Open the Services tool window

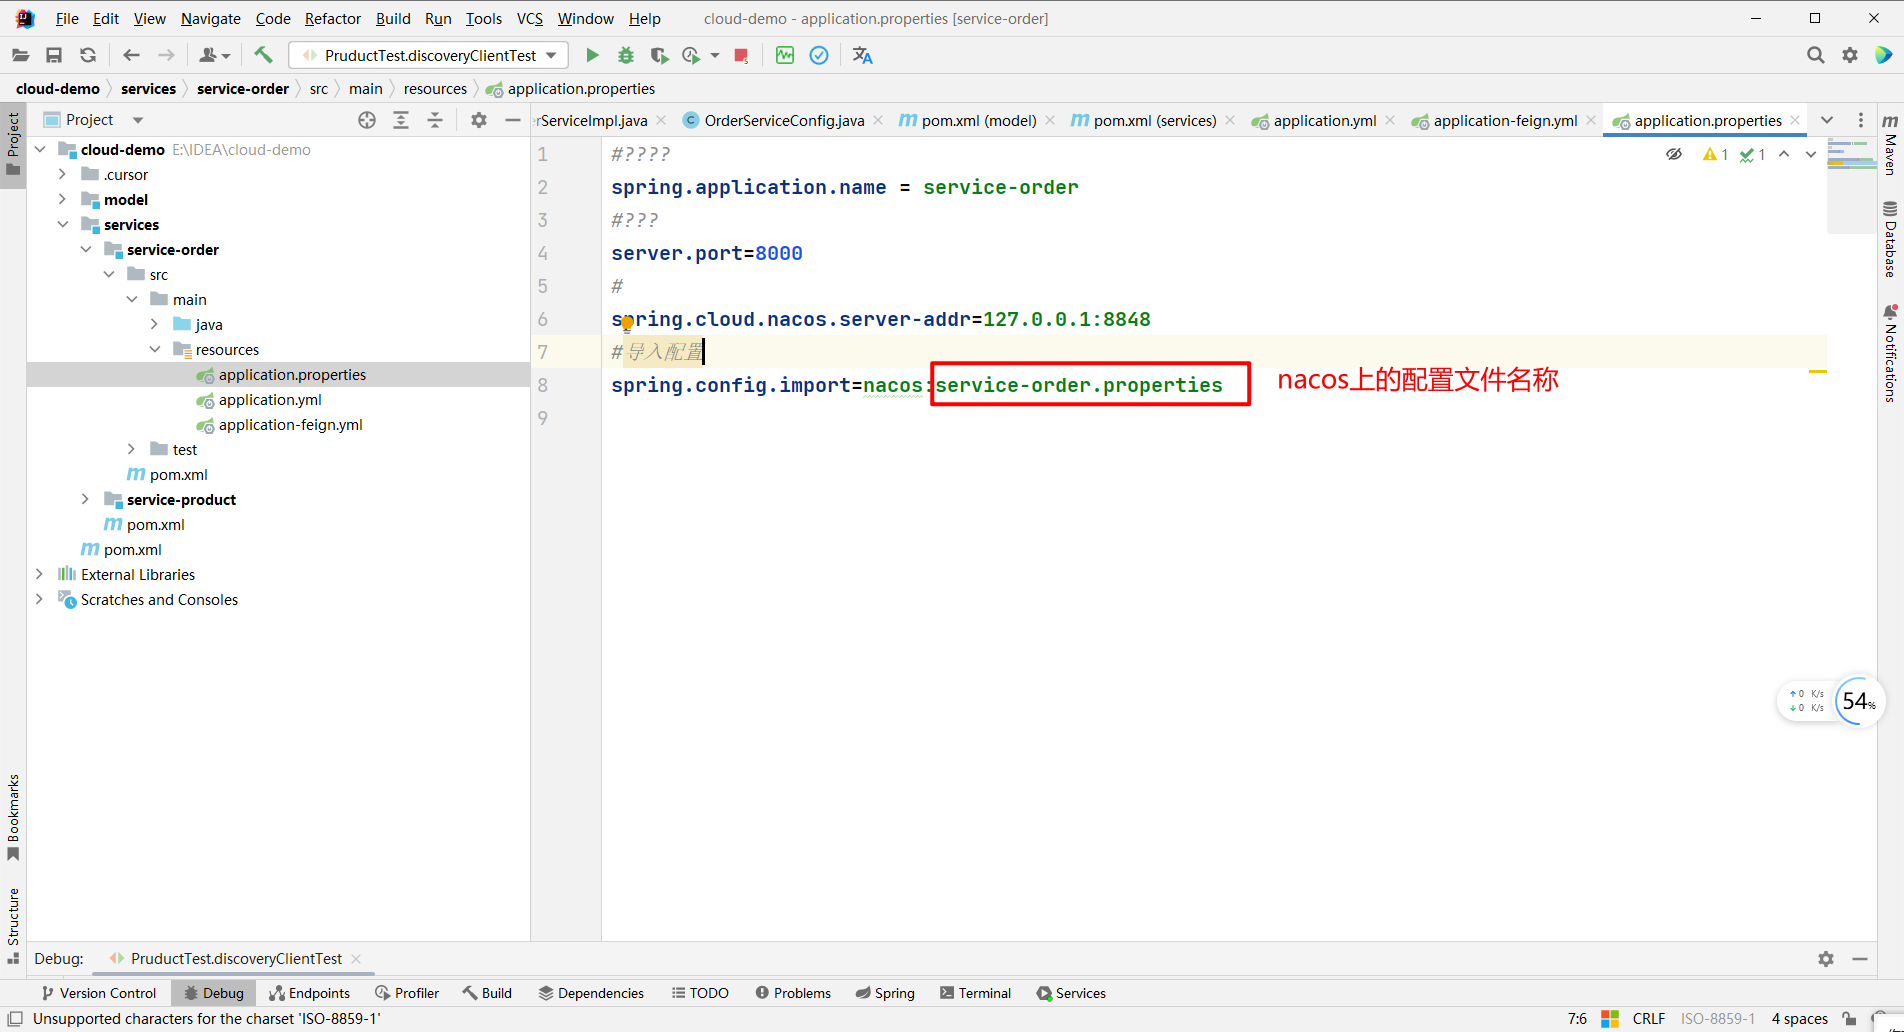click(x=1071, y=993)
